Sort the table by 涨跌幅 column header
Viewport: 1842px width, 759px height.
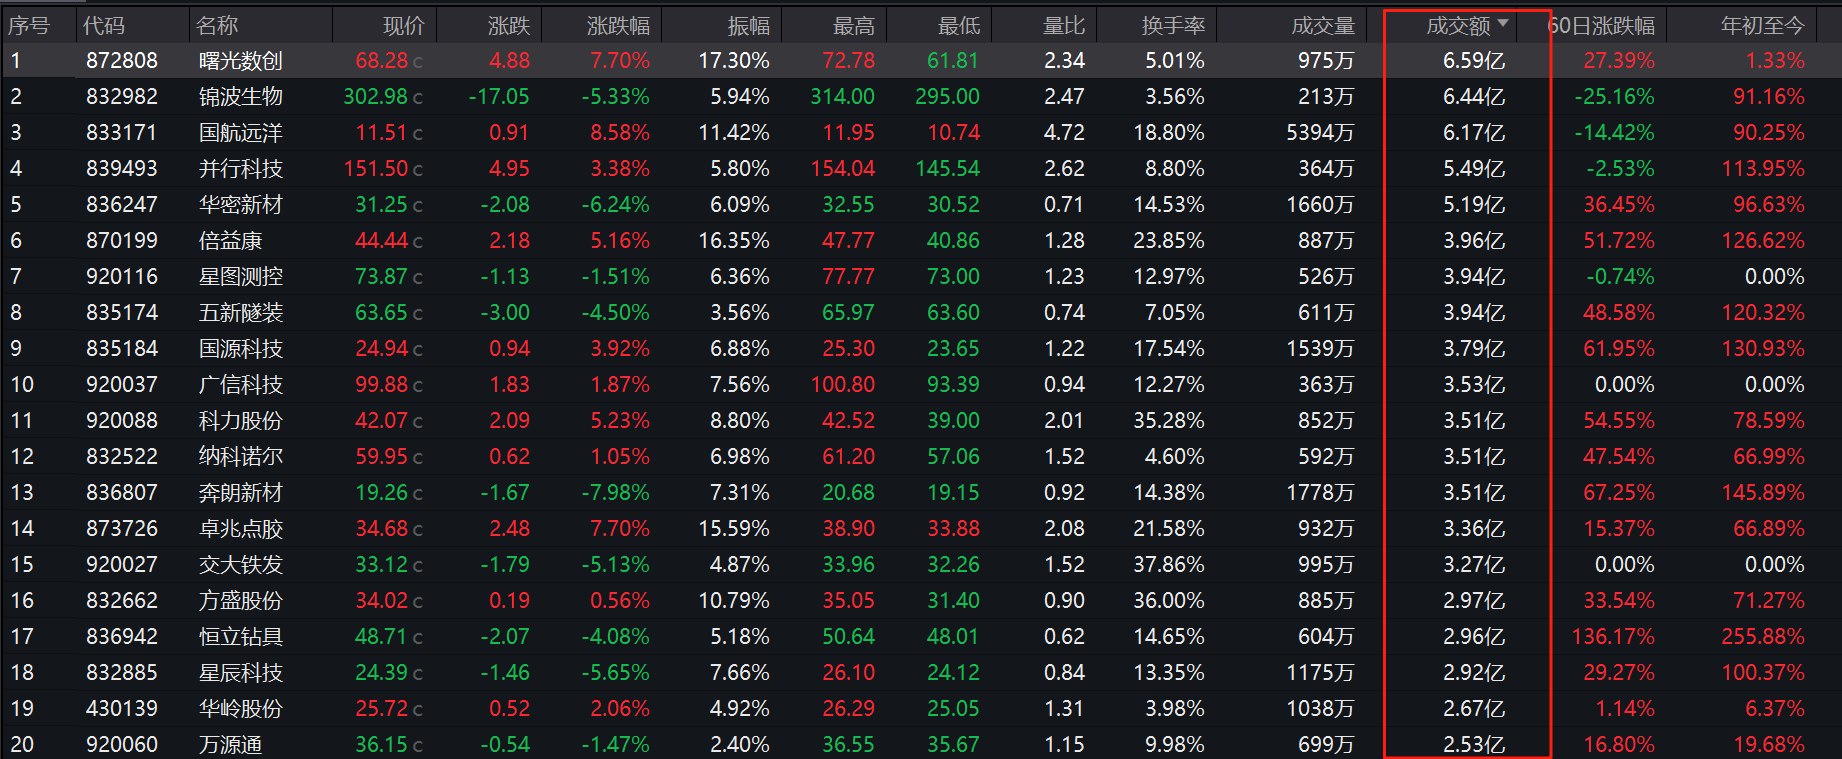618,26
